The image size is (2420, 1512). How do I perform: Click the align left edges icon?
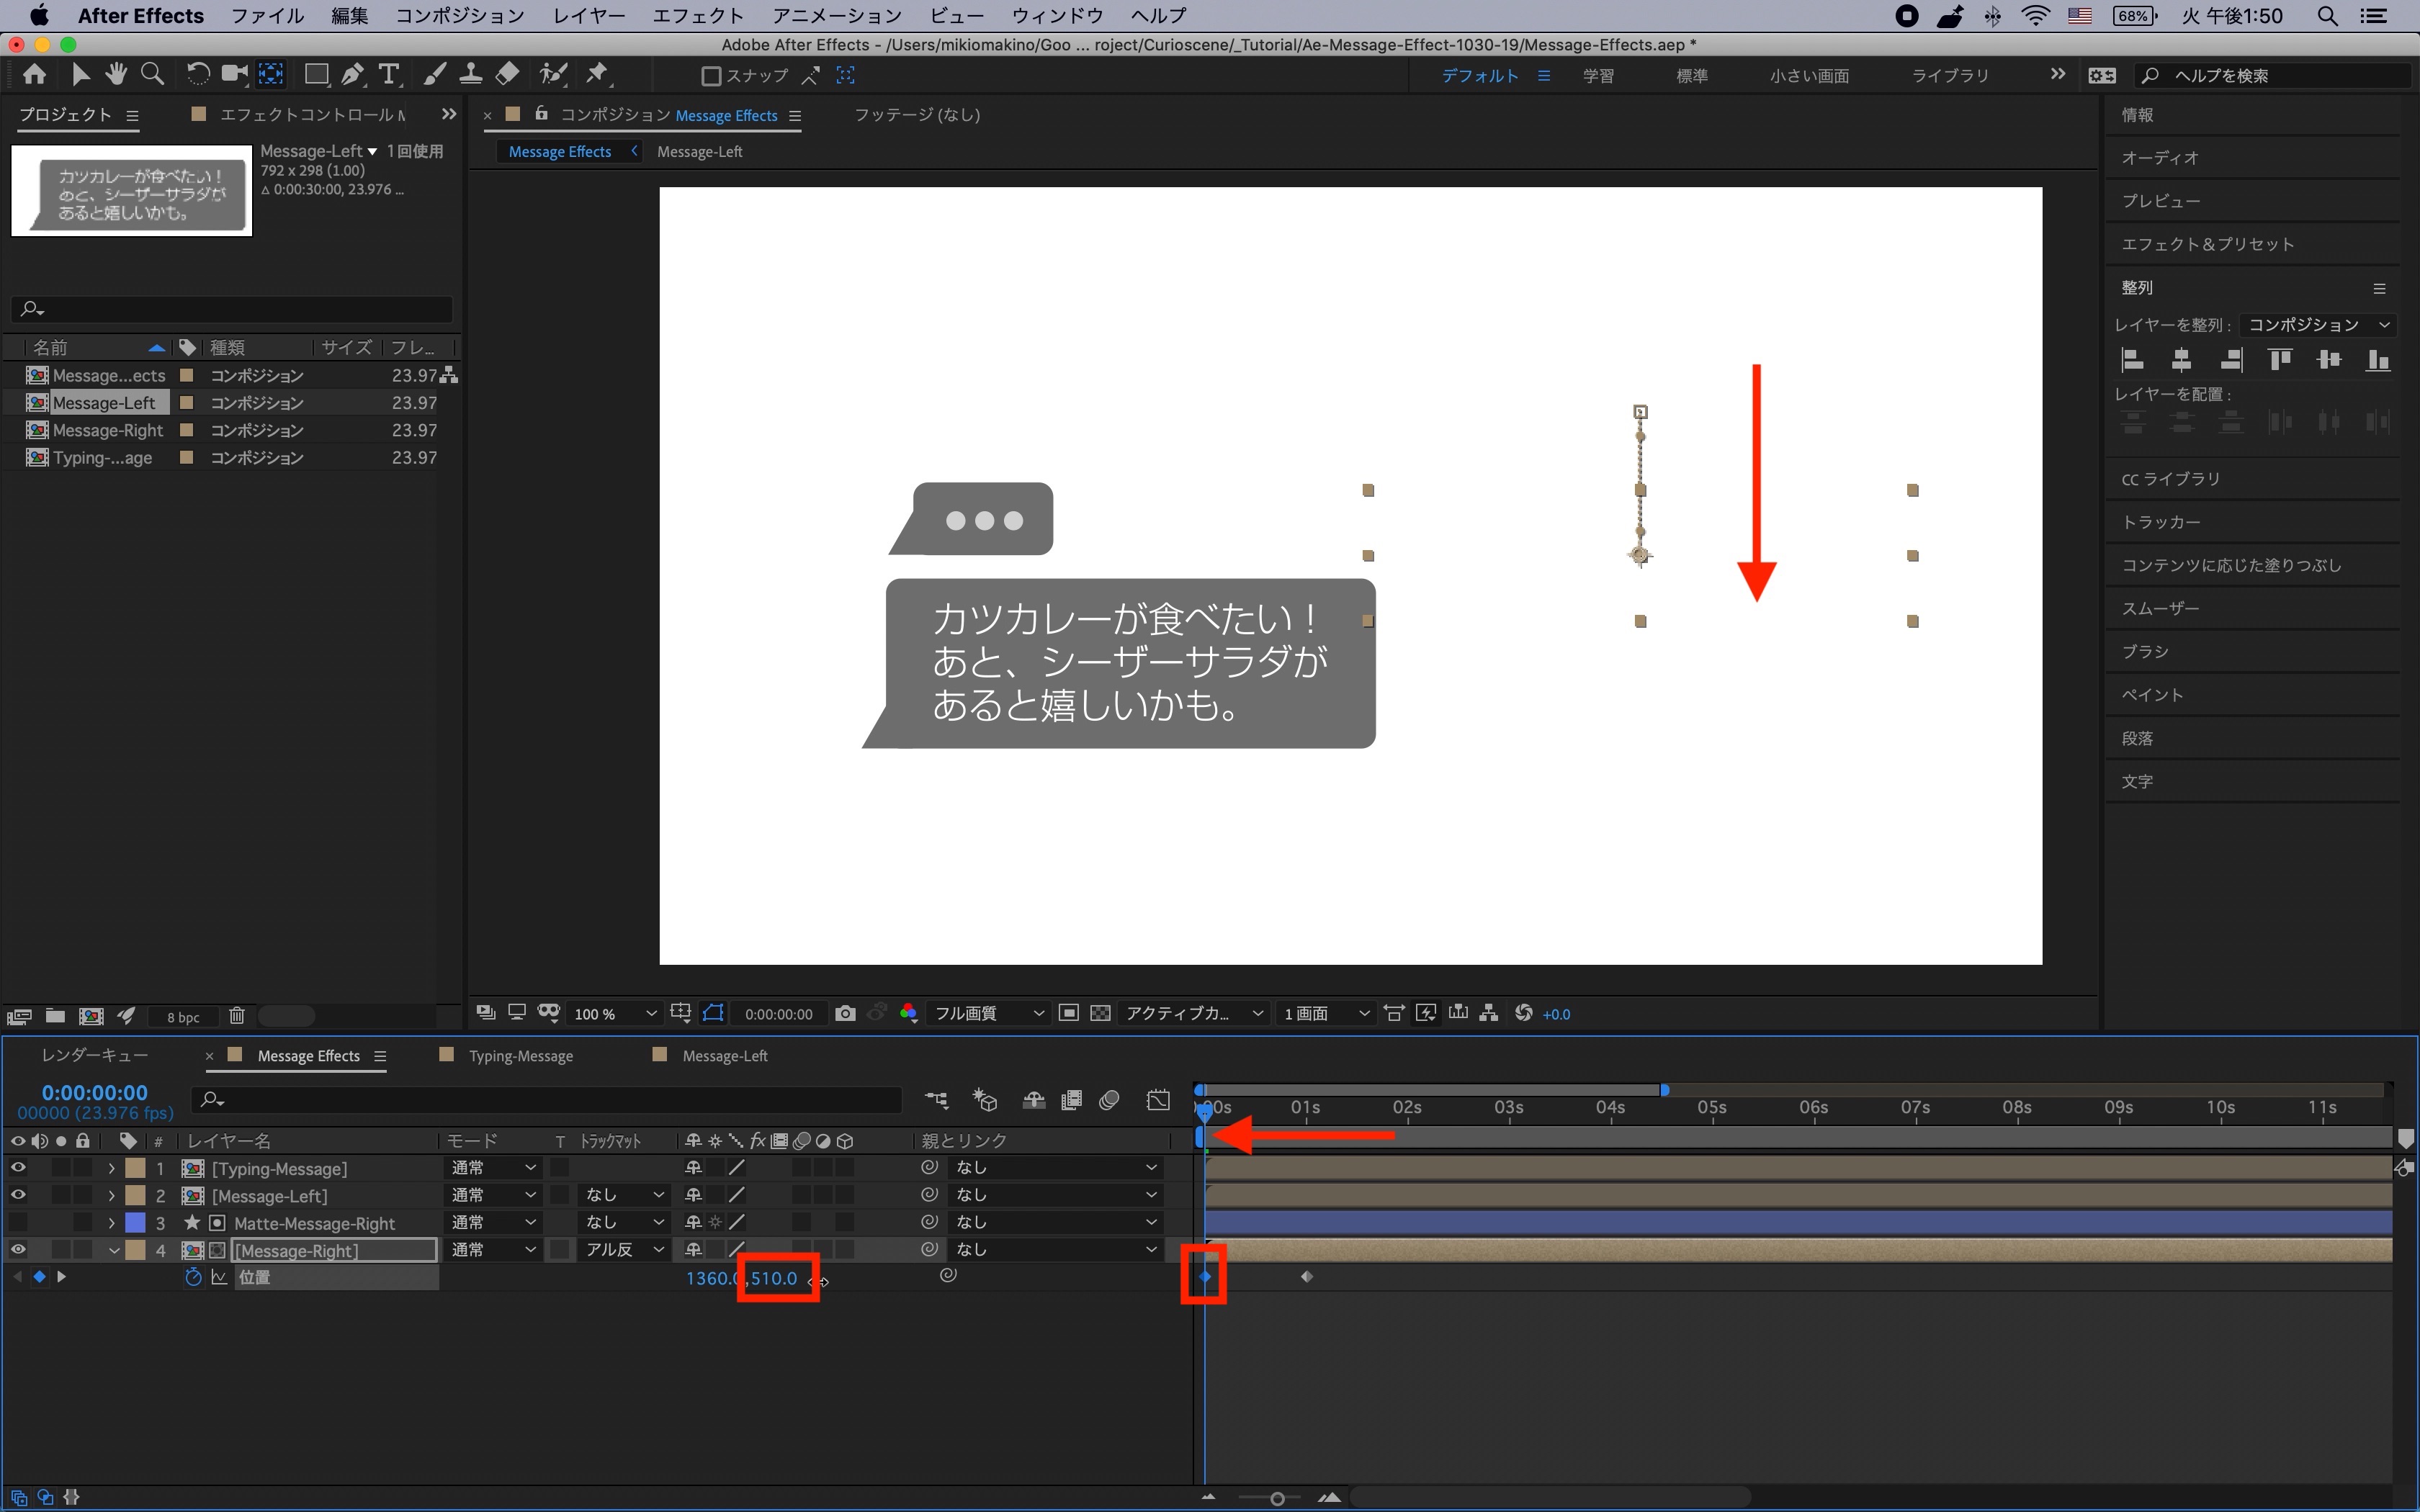click(x=2132, y=360)
